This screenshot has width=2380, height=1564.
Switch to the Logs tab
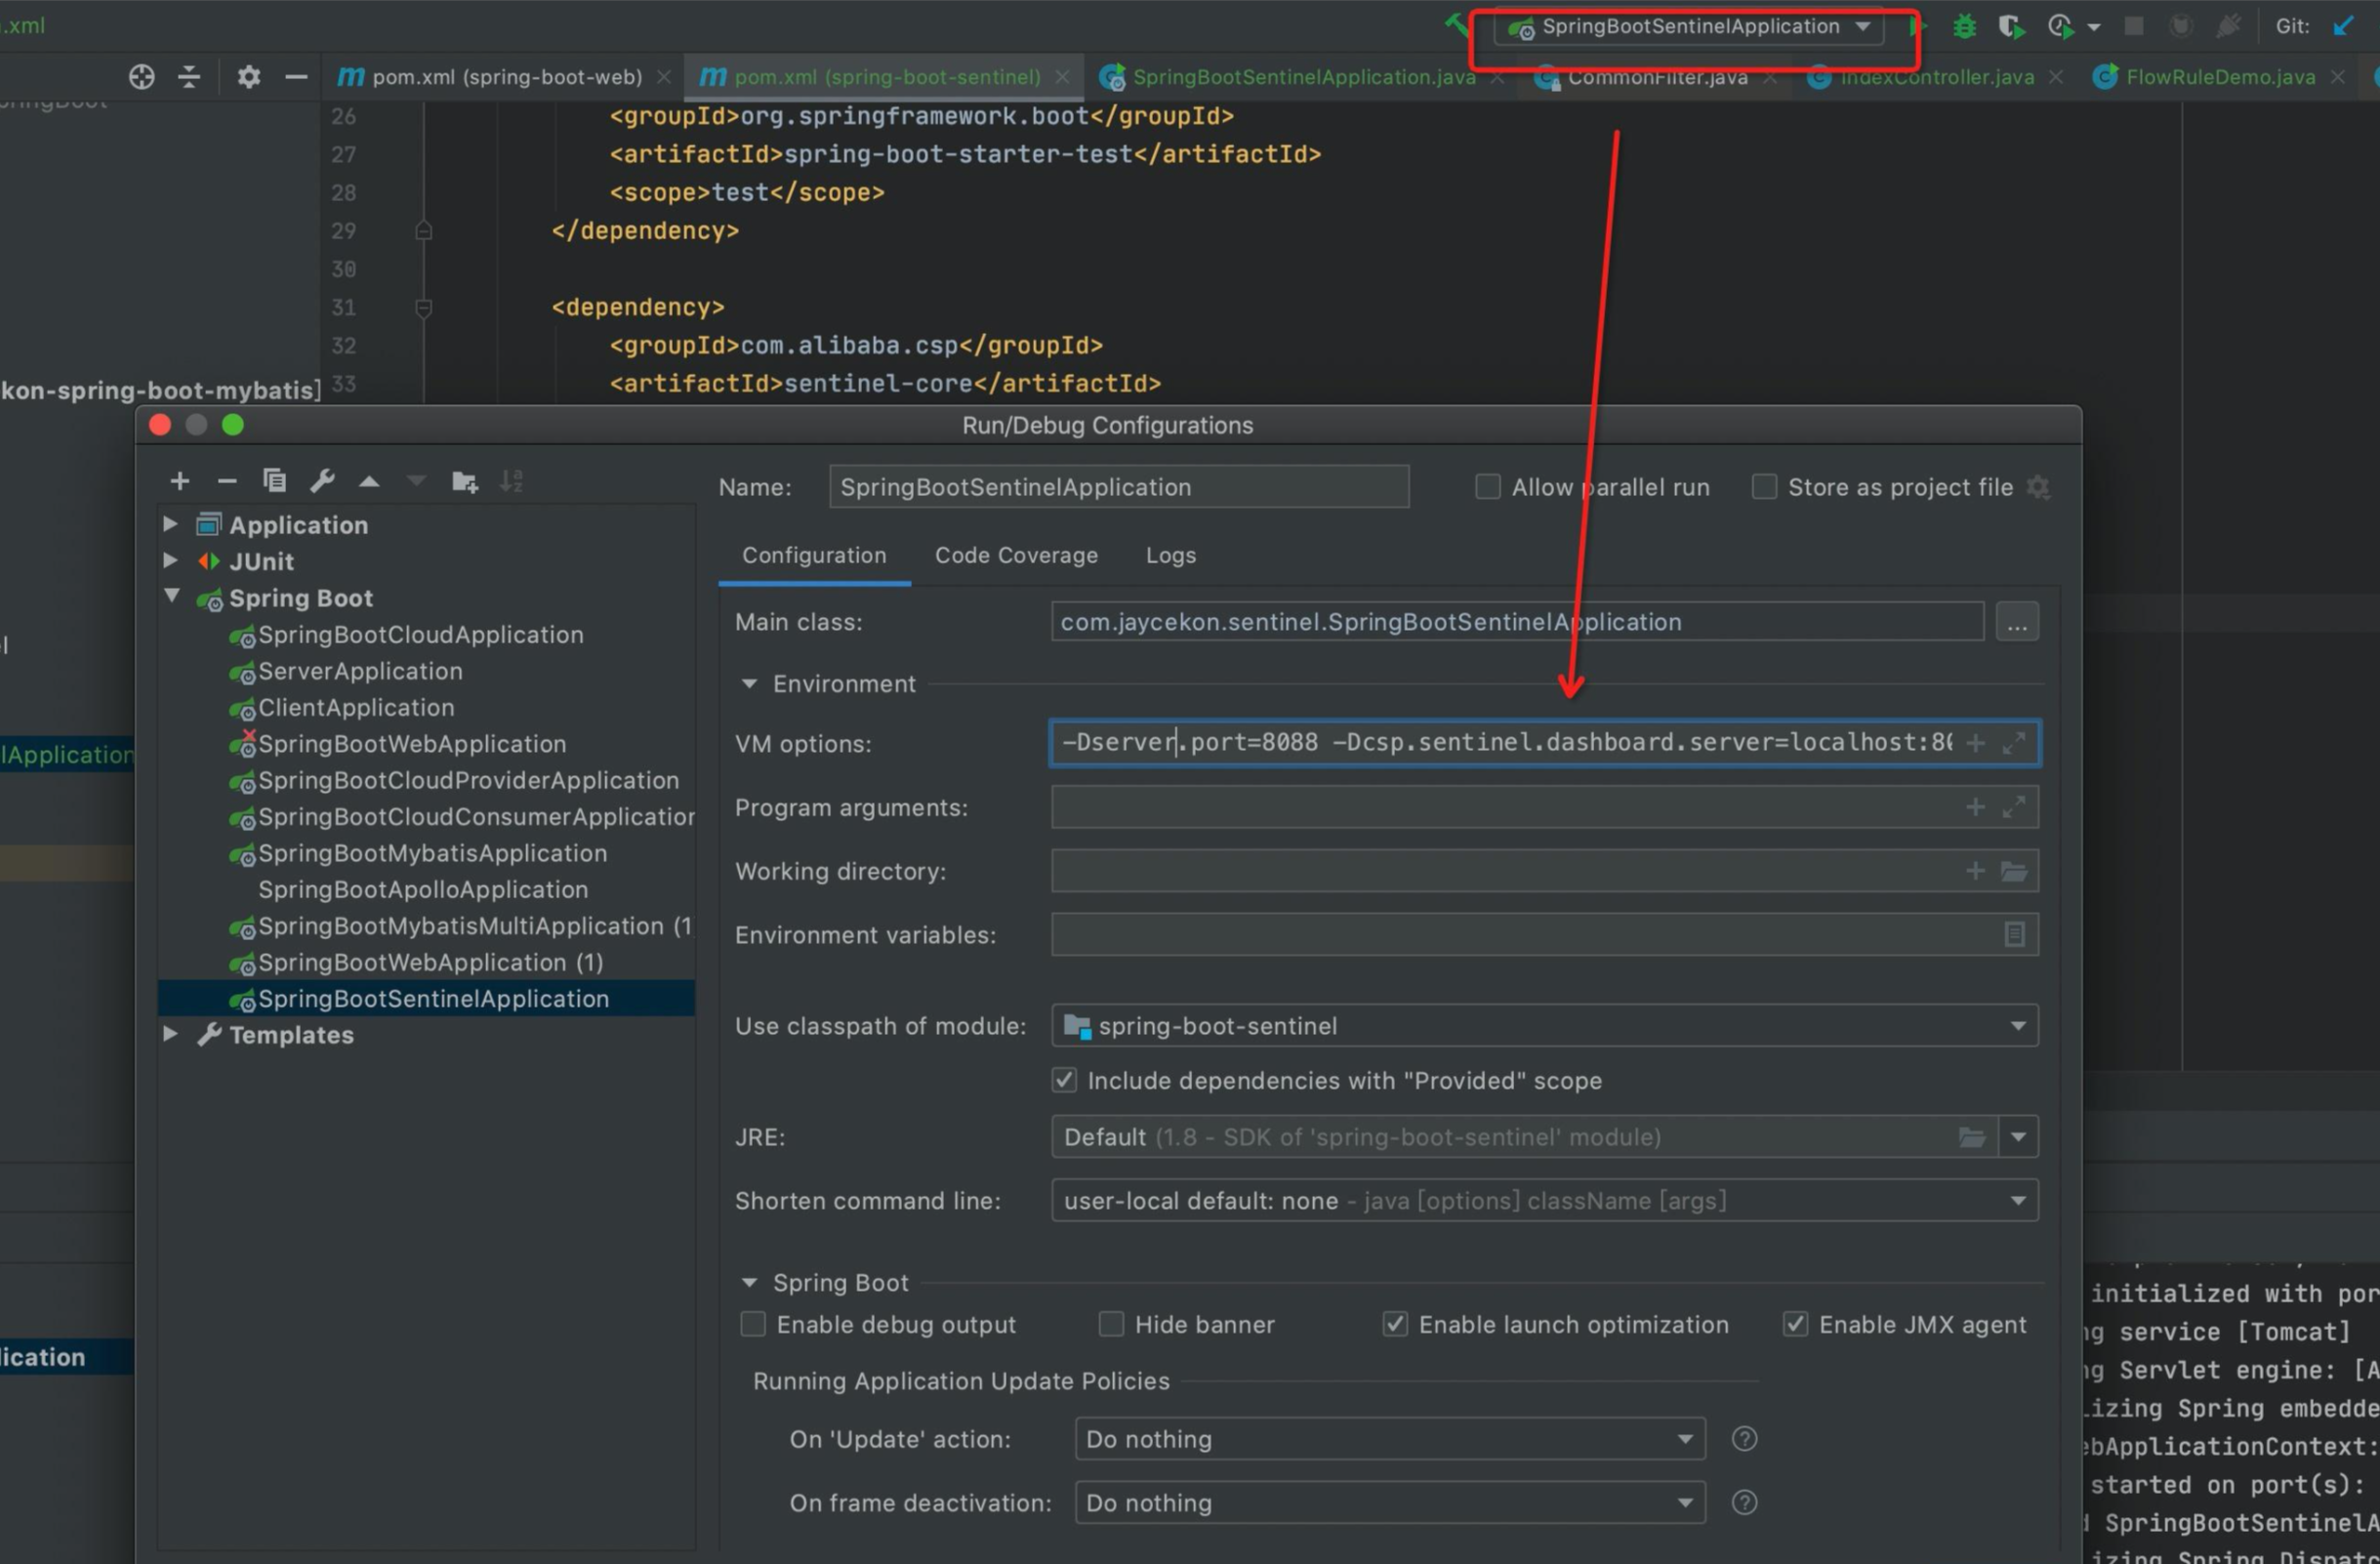1170,556
